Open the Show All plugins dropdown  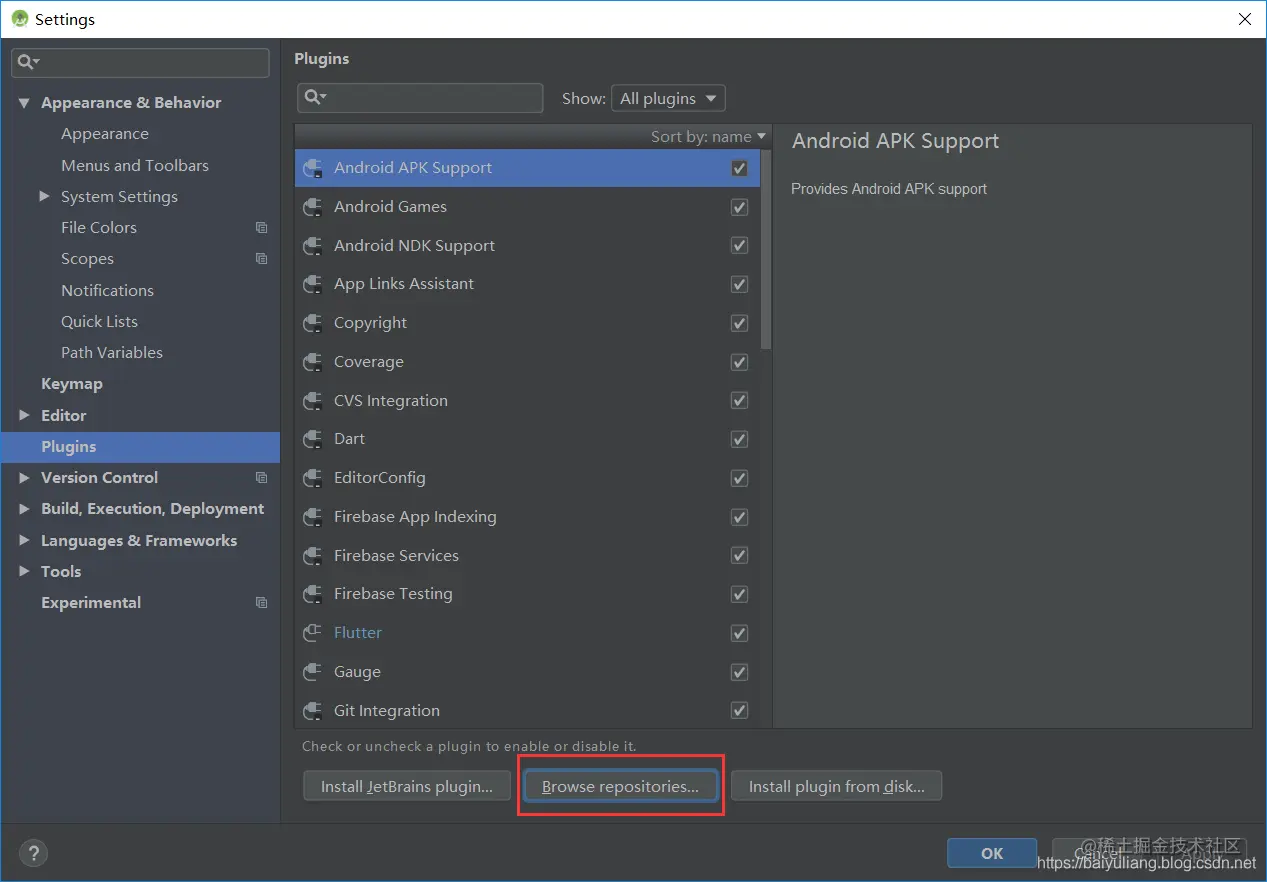click(668, 98)
